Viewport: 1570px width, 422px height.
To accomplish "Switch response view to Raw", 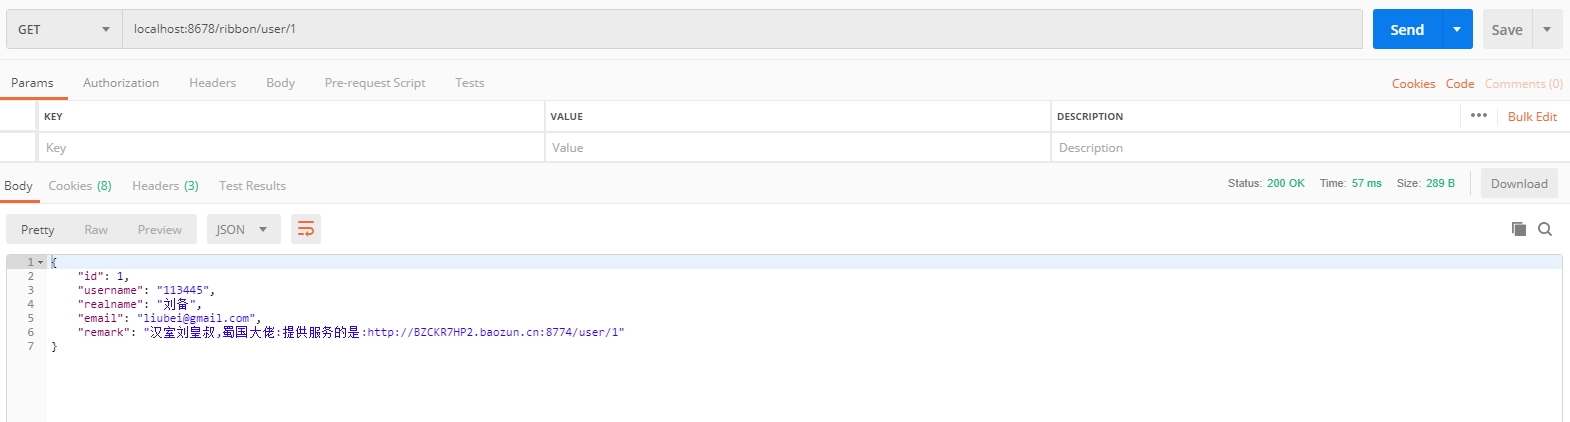I will click(x=96, y=229).
